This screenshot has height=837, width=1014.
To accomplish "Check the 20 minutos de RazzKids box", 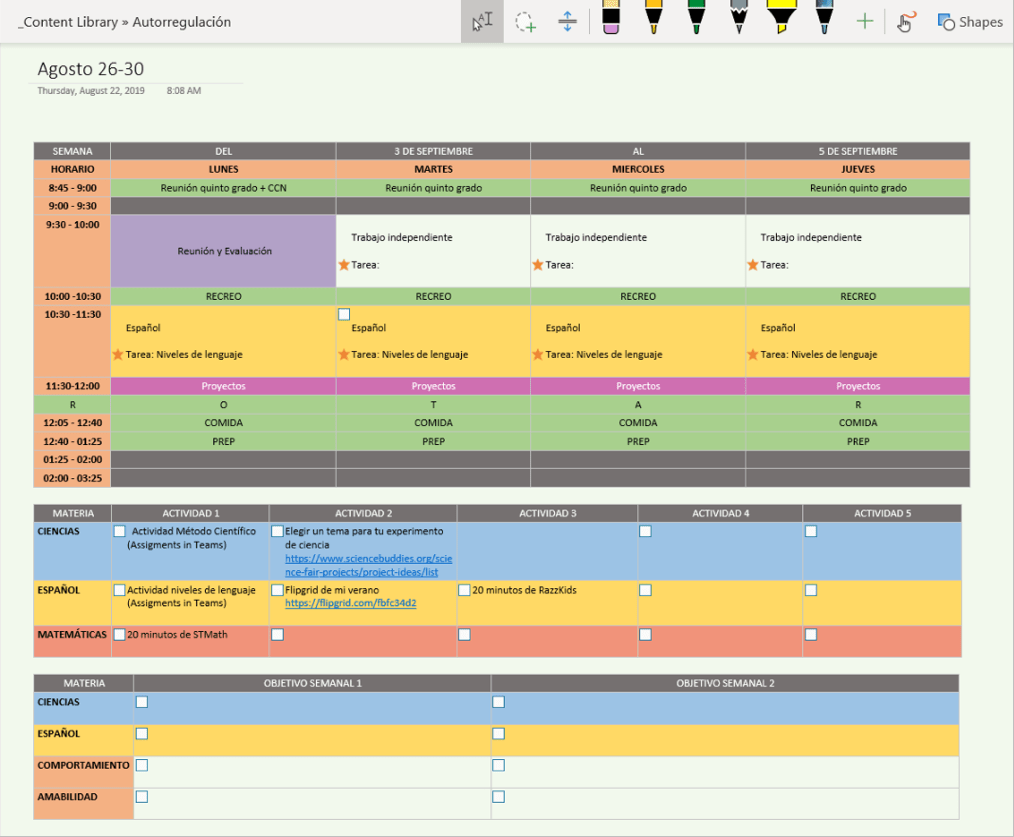I will 464,590.
